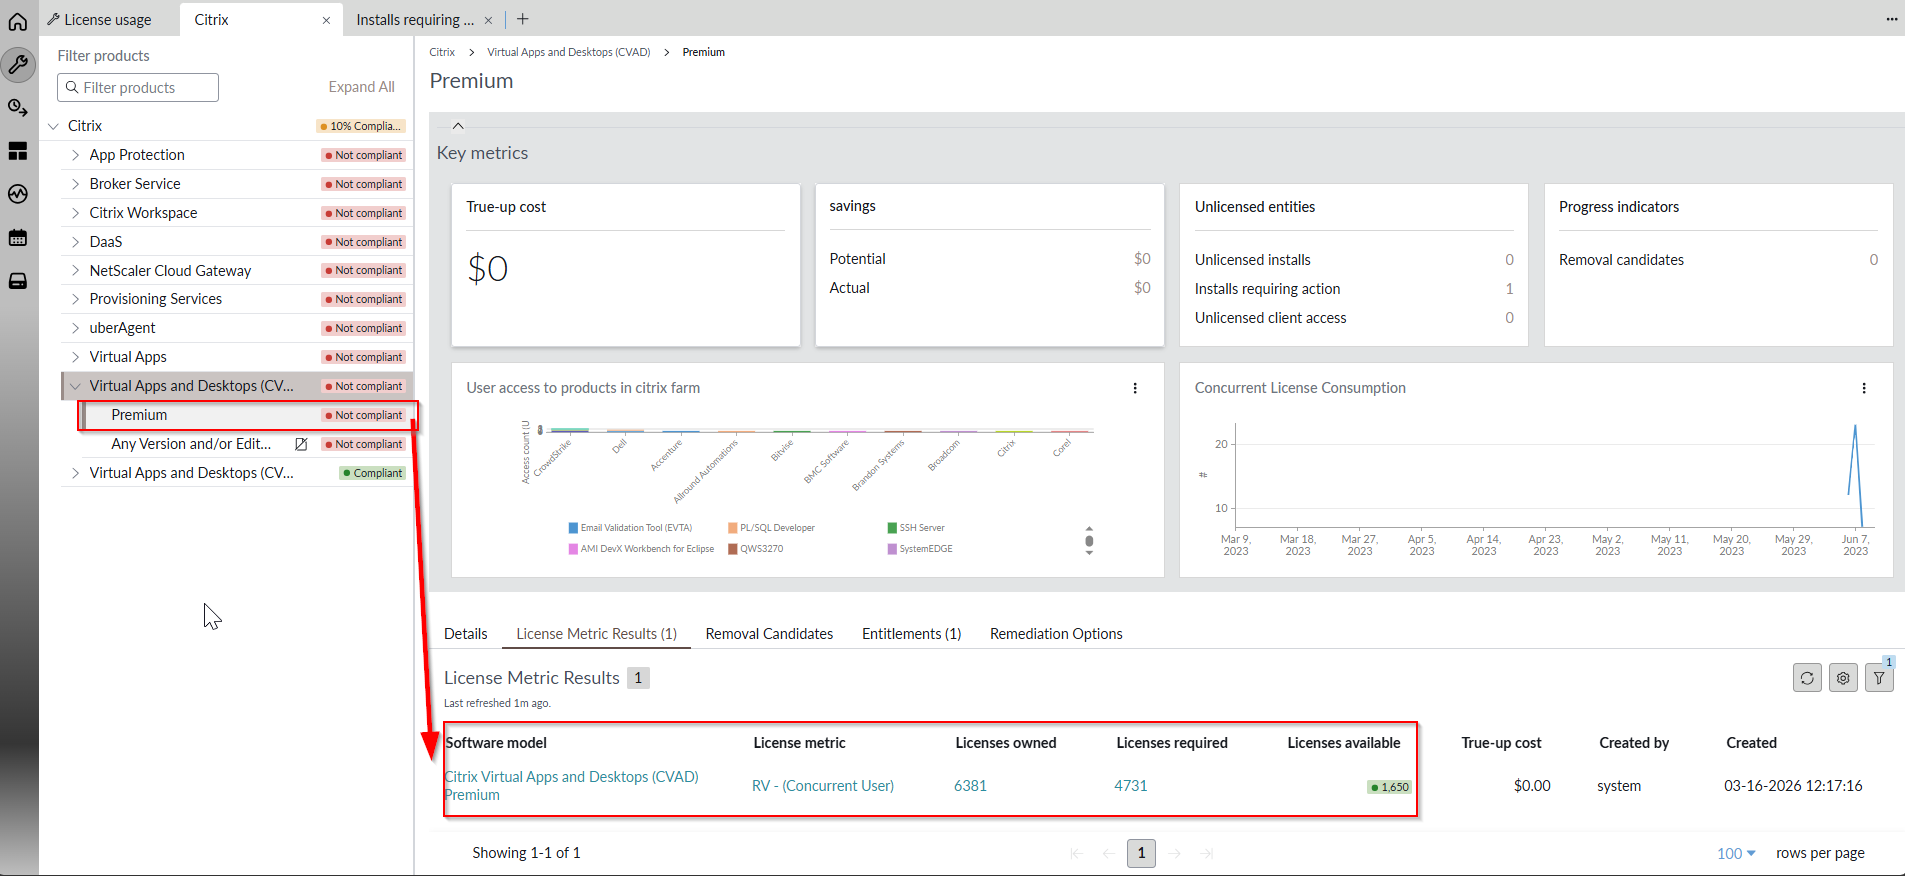1905x876 pixels.
Task: Open the dashboard grid icon in sidebar
Action: pyautogui.click(x=18, y=151)
